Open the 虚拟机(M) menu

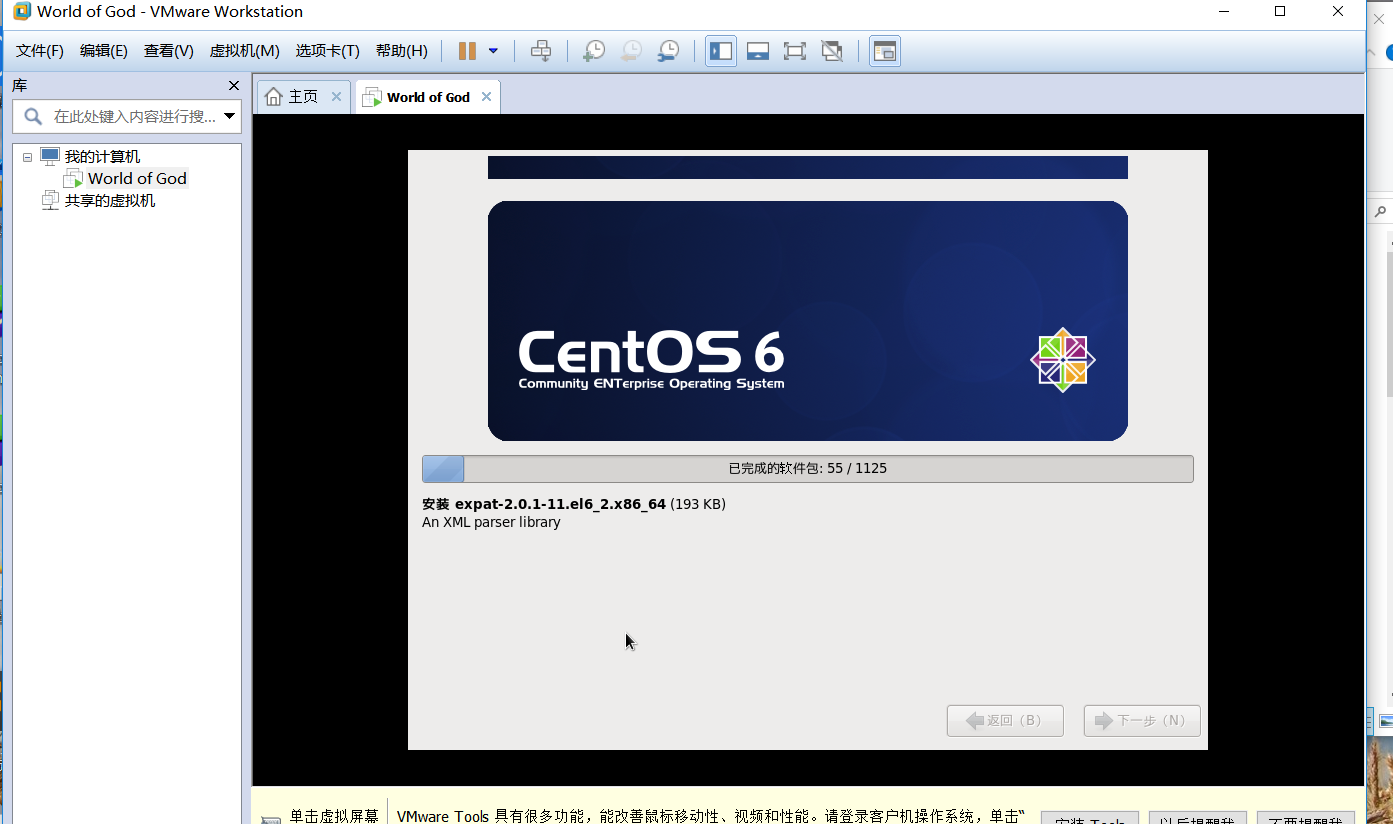point(244,51)
